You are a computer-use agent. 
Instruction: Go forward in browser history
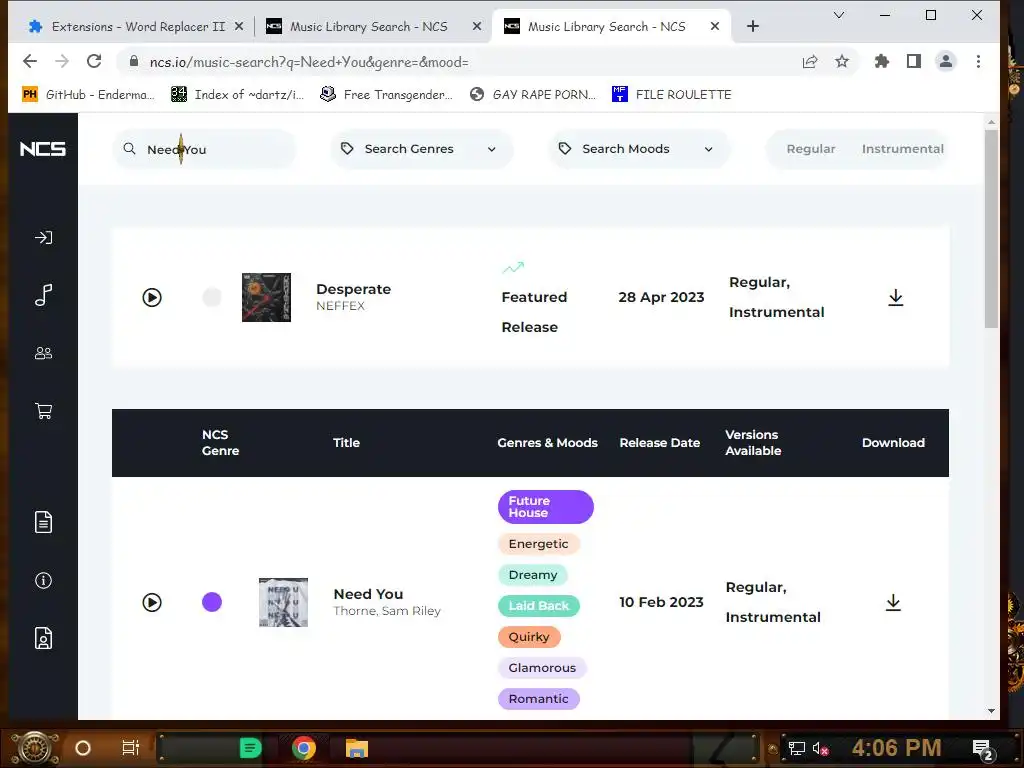62,61
